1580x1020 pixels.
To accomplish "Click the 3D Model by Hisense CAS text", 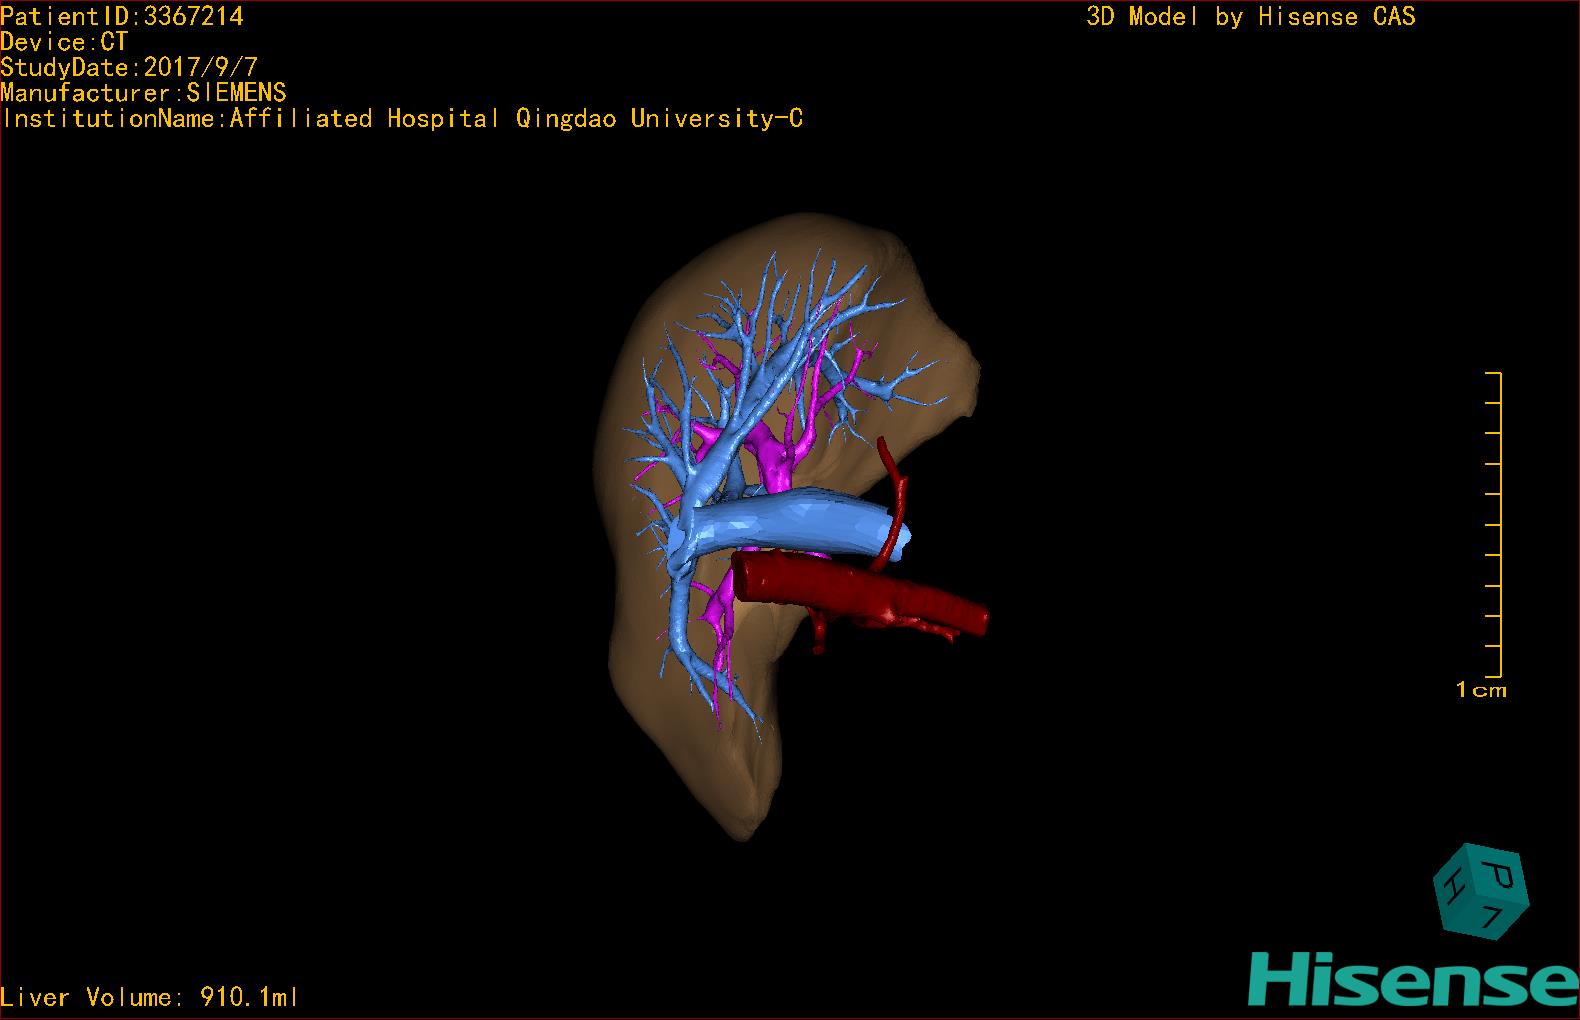I will click(x=1251, y=16).
